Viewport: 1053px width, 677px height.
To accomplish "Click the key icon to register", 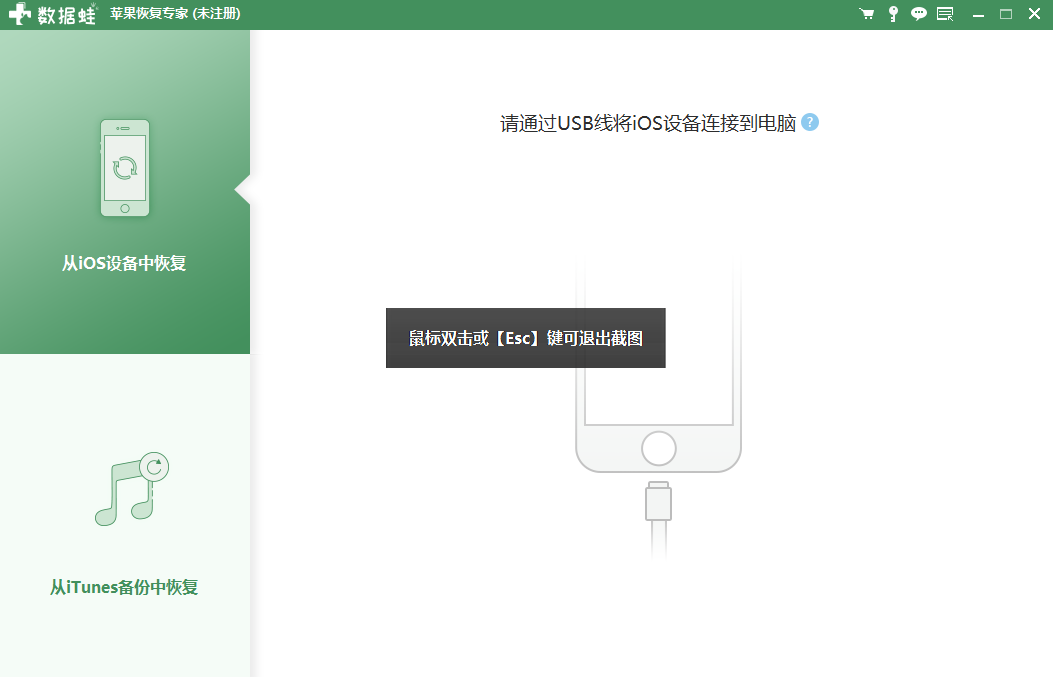I will pyautogui.click(x=892, y=14).
